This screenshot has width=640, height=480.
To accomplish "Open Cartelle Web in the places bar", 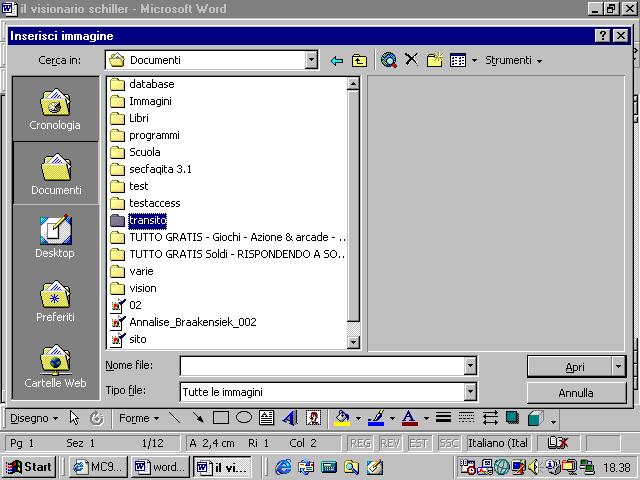I will (x=55, y=366).
